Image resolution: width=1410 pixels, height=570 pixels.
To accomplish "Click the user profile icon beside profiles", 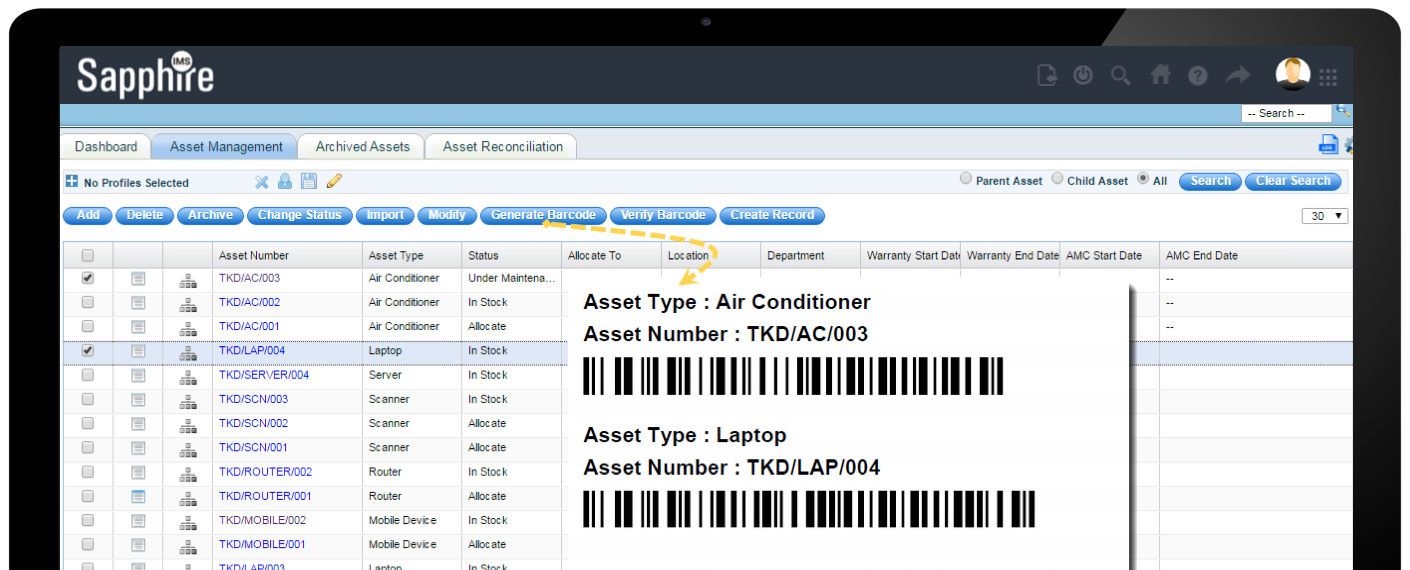I will click(x=285, y=181).
